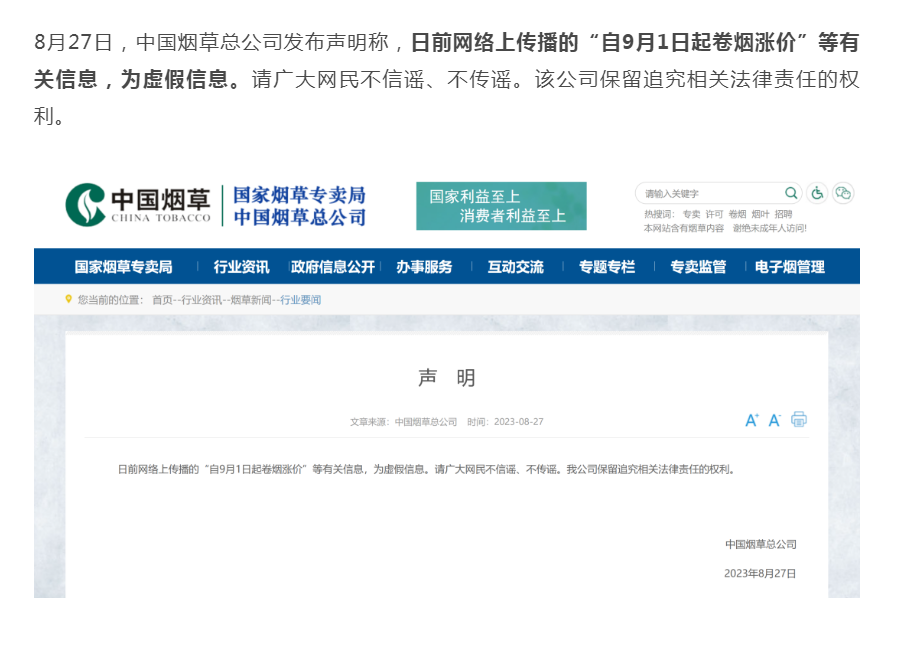Open 专卖监管 in navigation bar
The image size is (920, 654).
click(x=698, y=267)
